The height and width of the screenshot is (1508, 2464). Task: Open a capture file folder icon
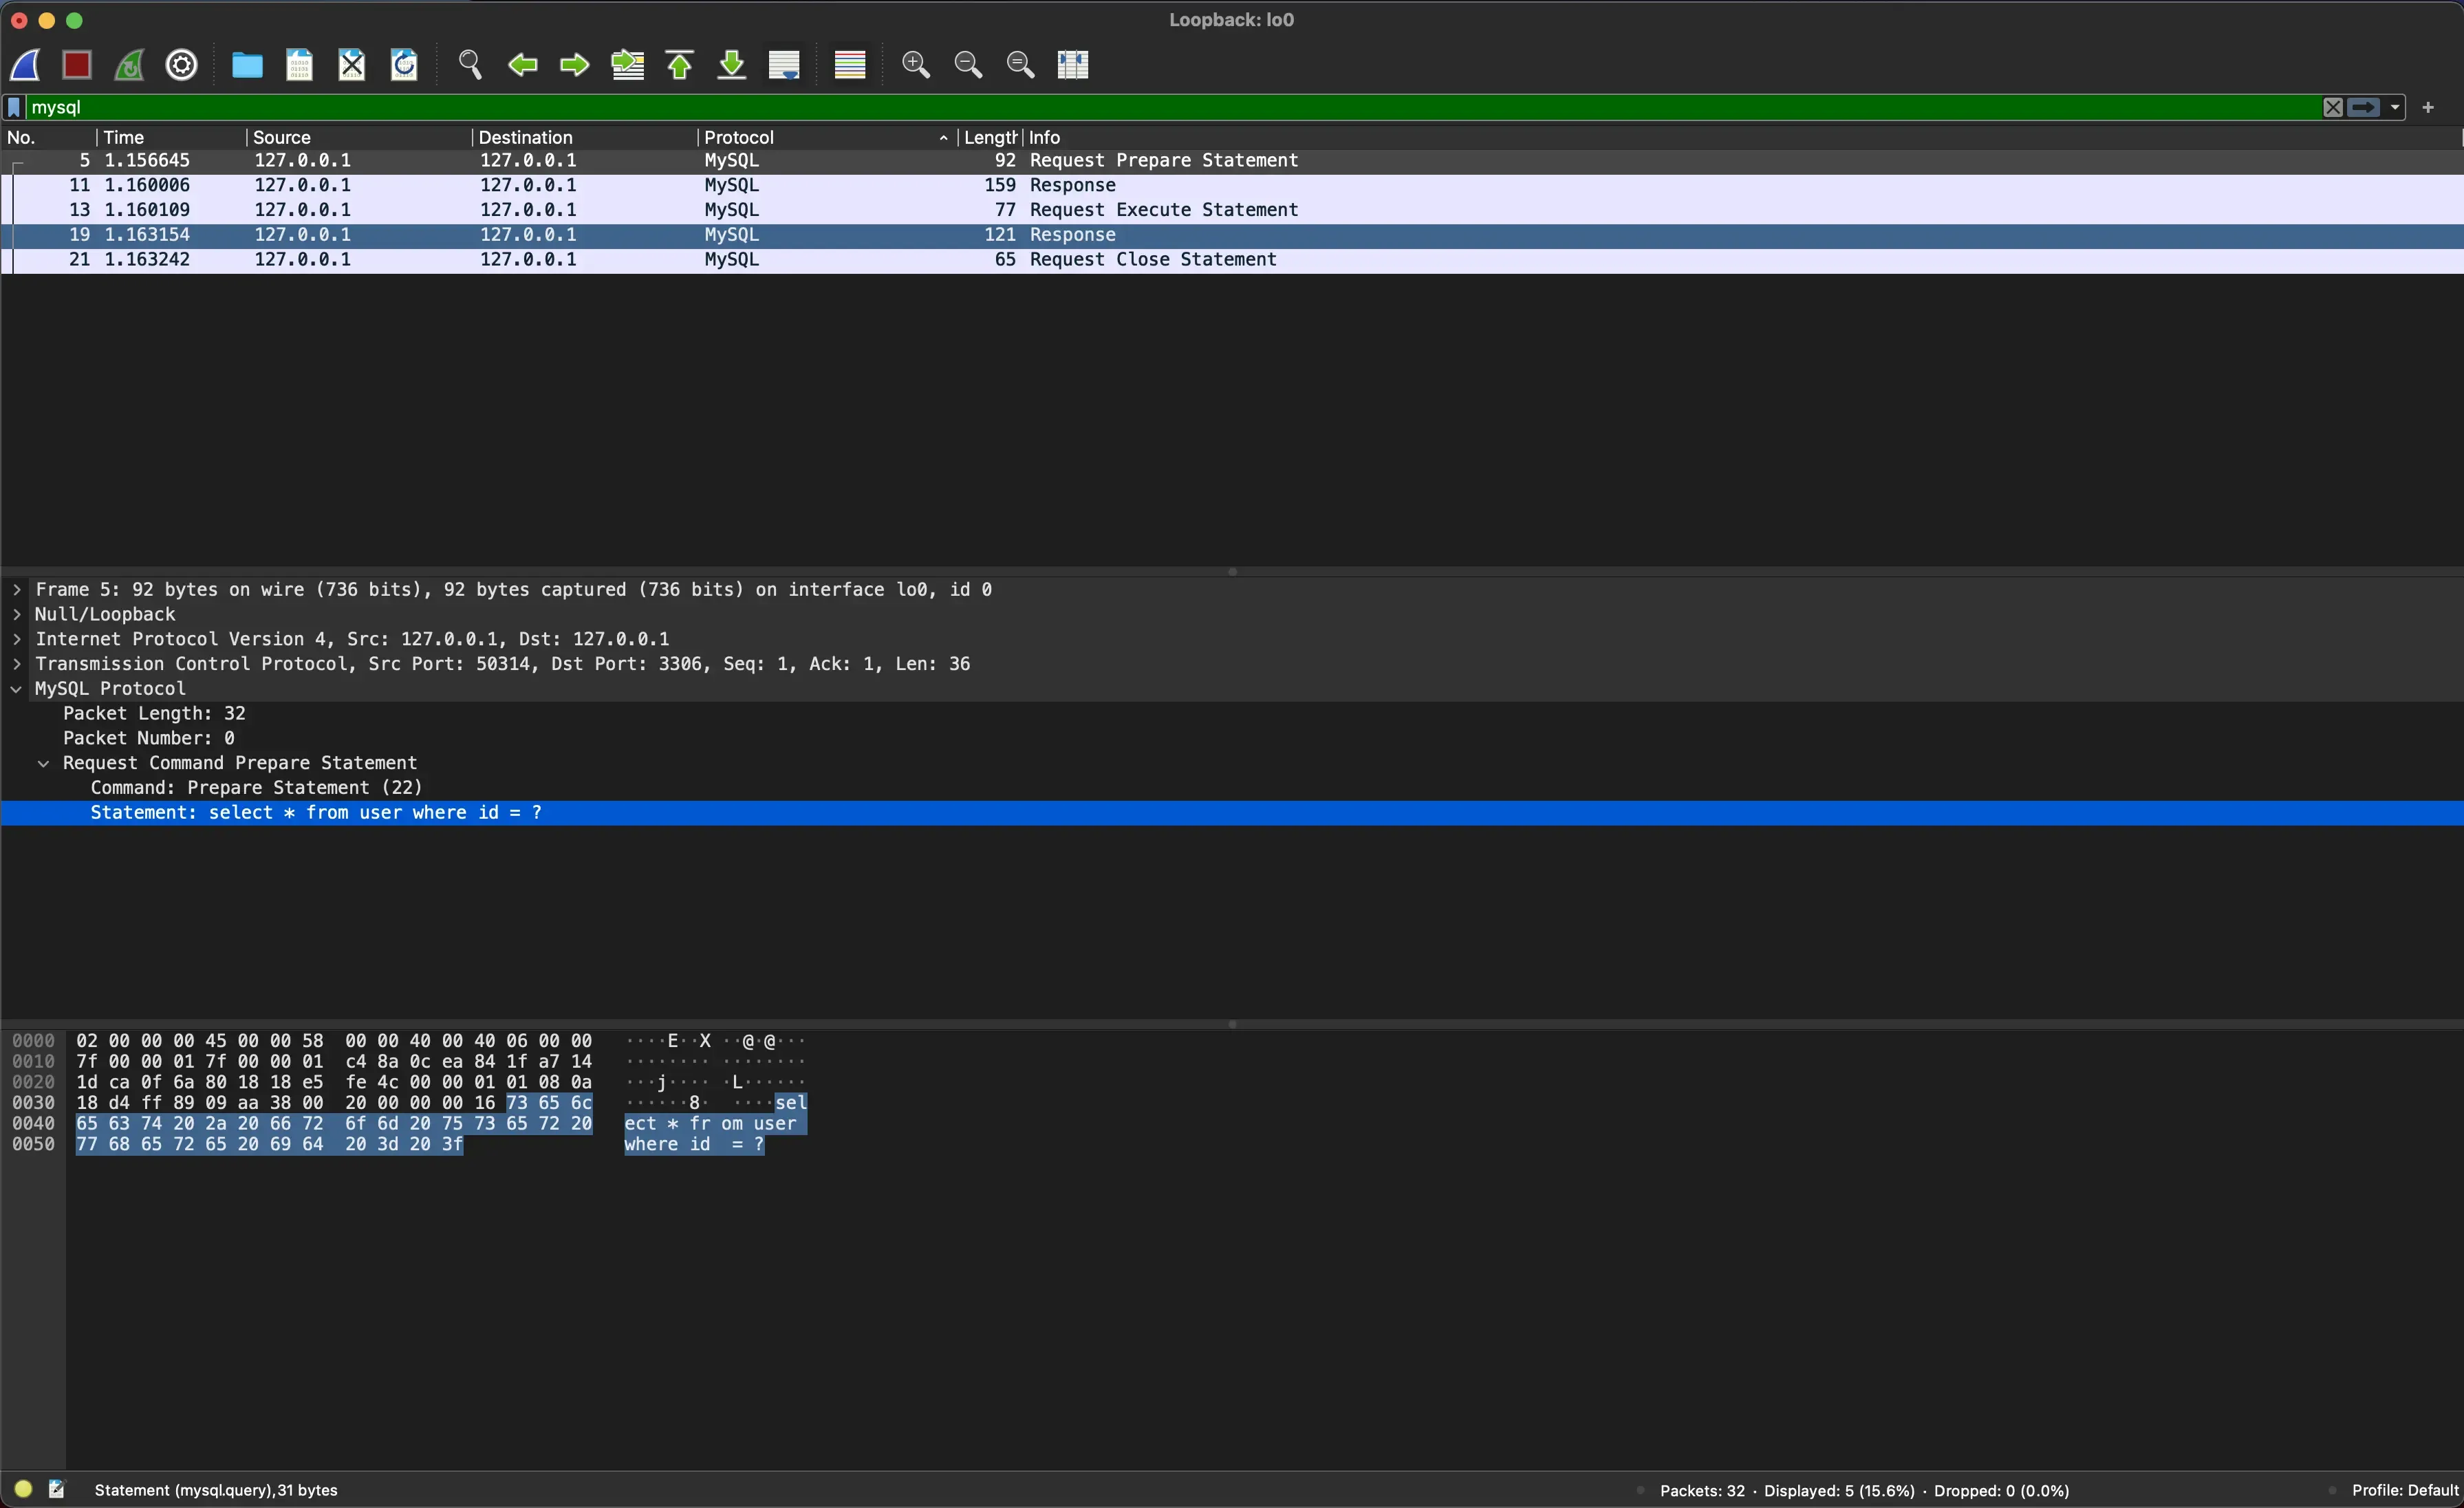247,65
